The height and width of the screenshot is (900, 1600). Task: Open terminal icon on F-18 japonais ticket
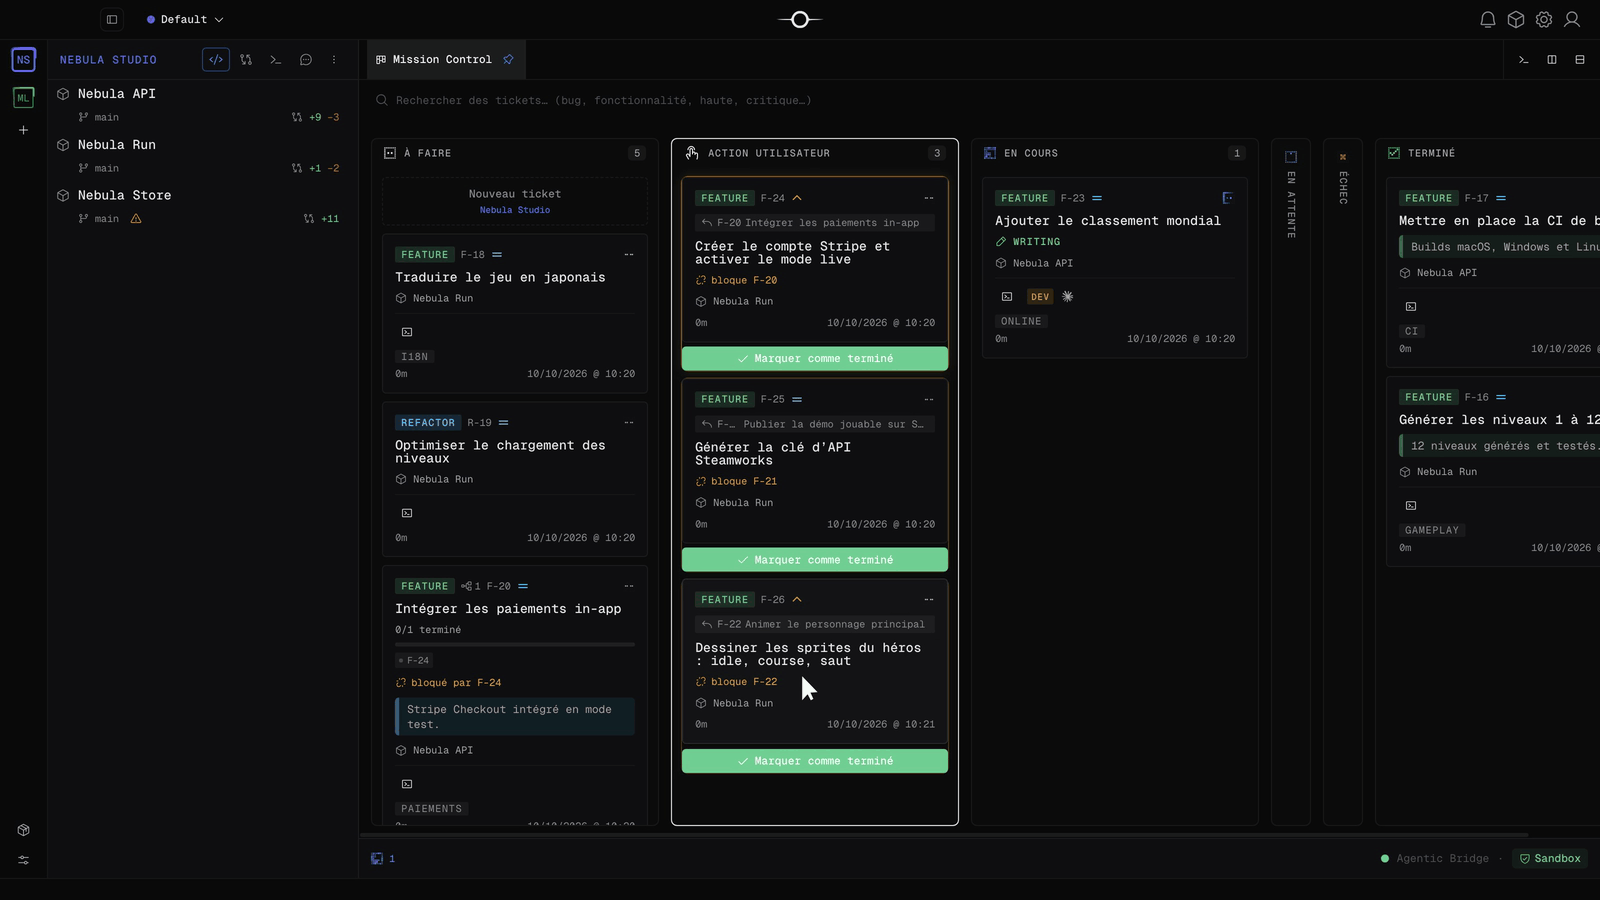407,332
